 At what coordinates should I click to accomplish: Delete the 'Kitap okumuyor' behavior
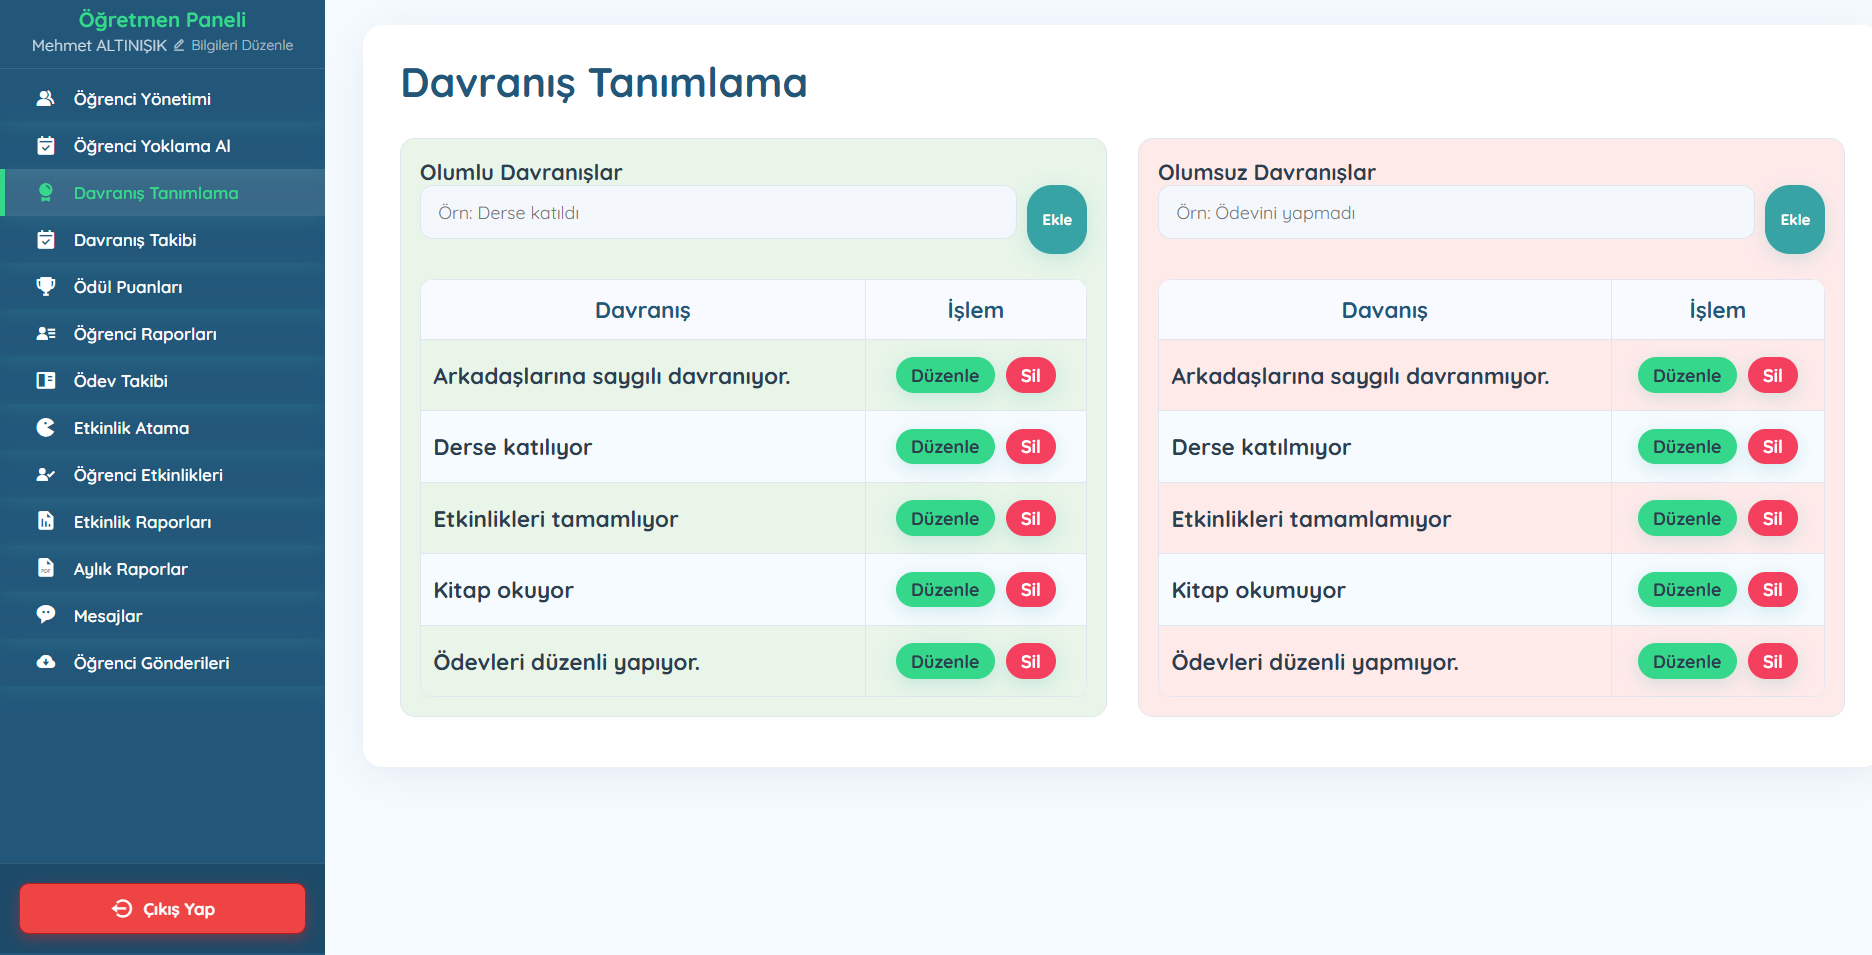coord(1772,590)
